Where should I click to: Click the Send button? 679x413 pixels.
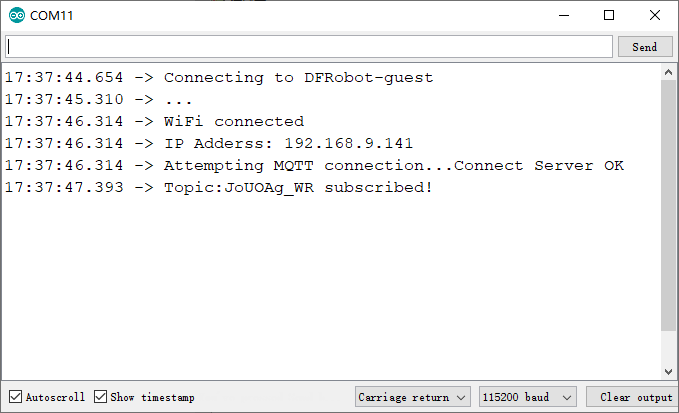[645, 47]
